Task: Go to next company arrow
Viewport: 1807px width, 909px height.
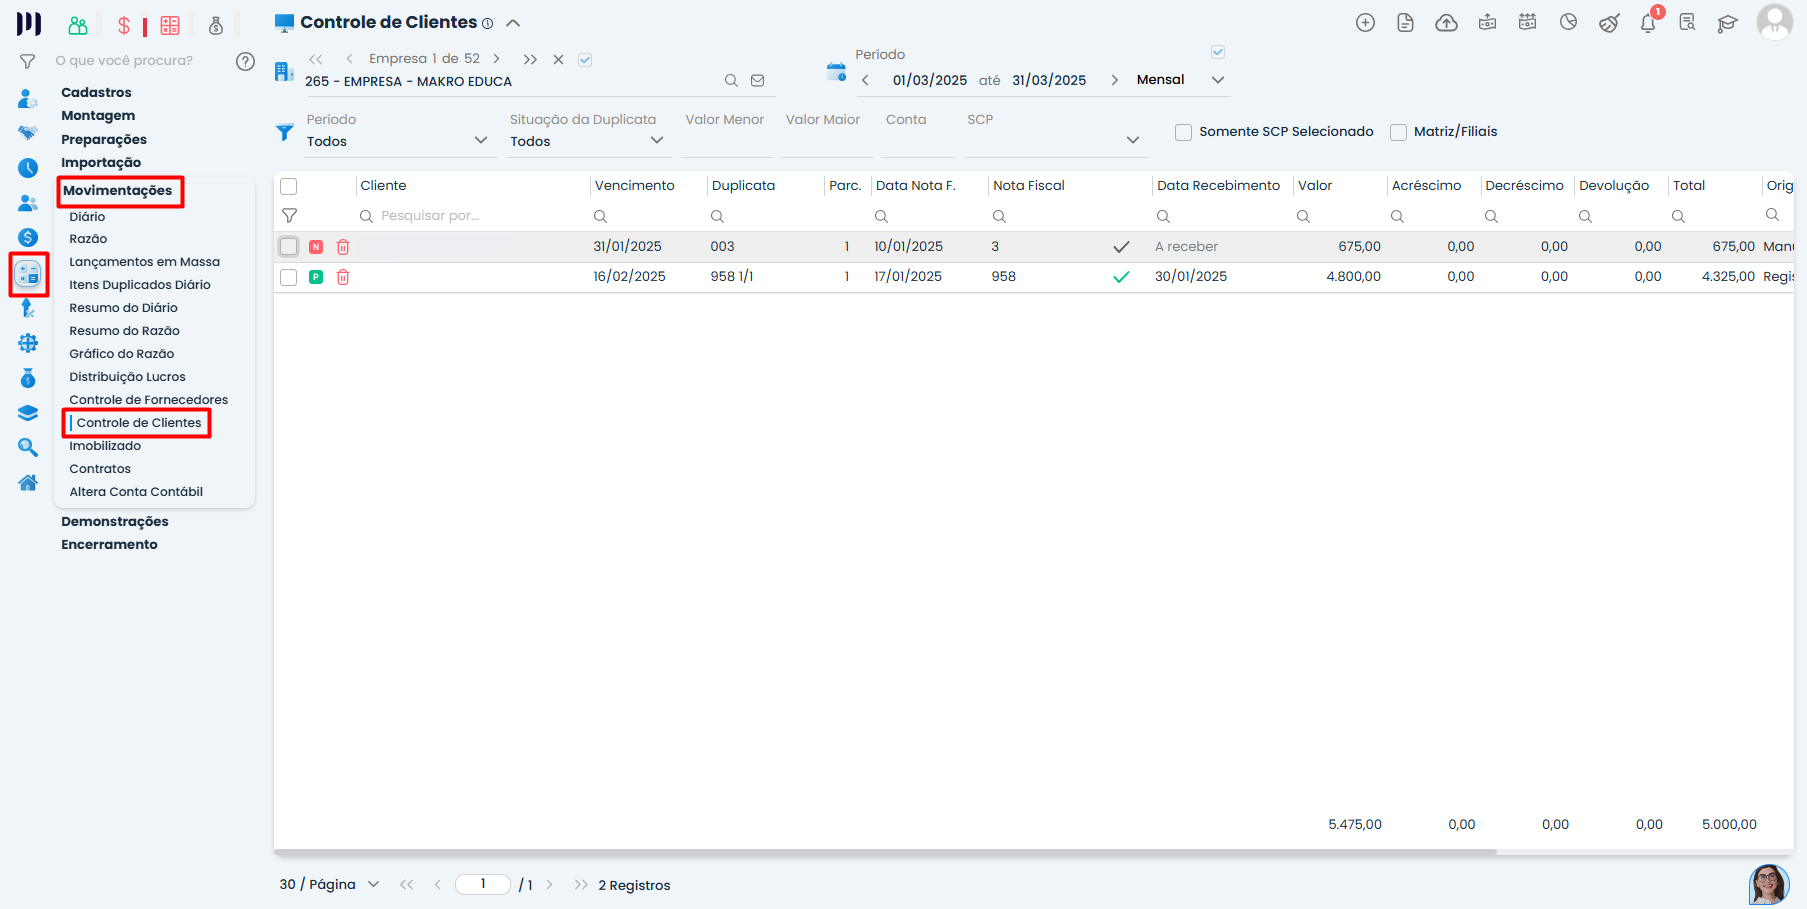Action: [496, 59]
